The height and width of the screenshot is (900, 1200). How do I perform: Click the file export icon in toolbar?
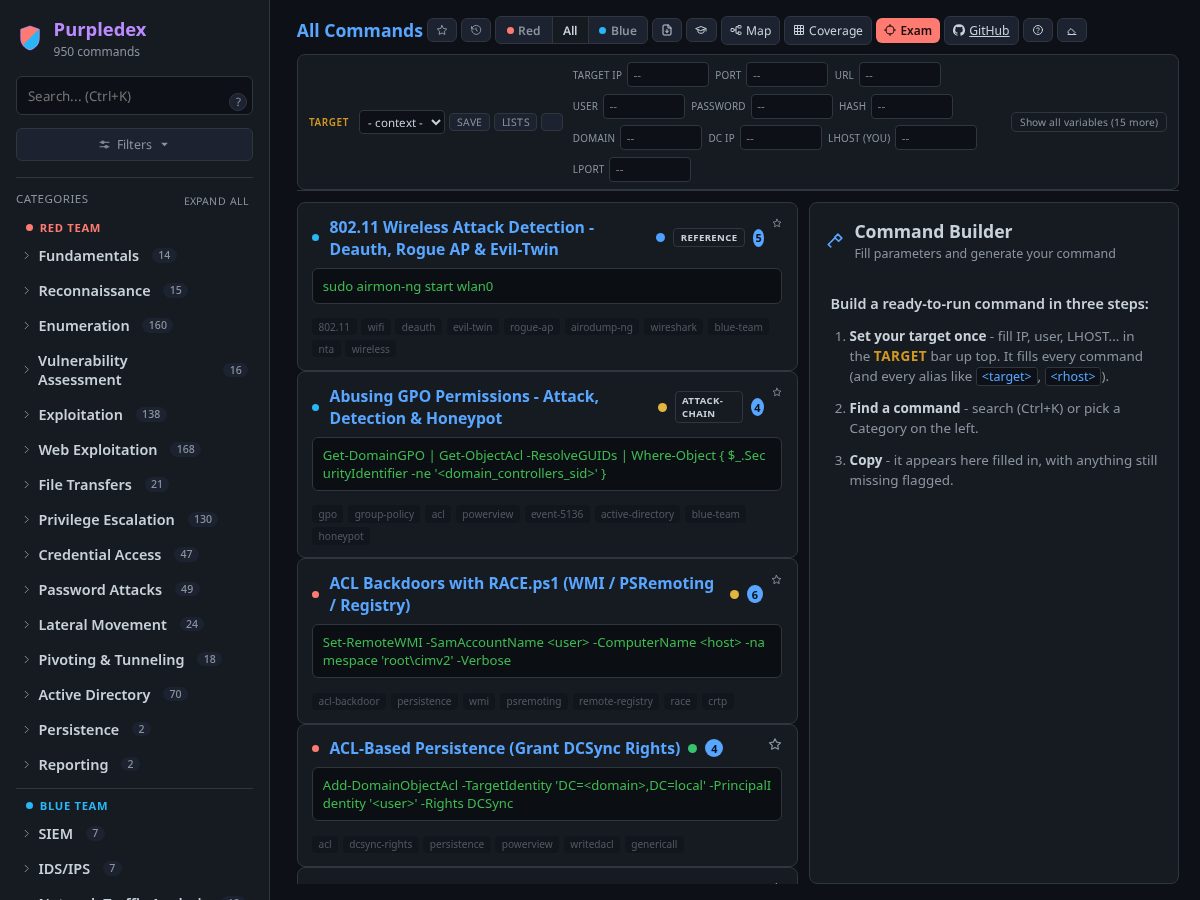coord(667,30)
